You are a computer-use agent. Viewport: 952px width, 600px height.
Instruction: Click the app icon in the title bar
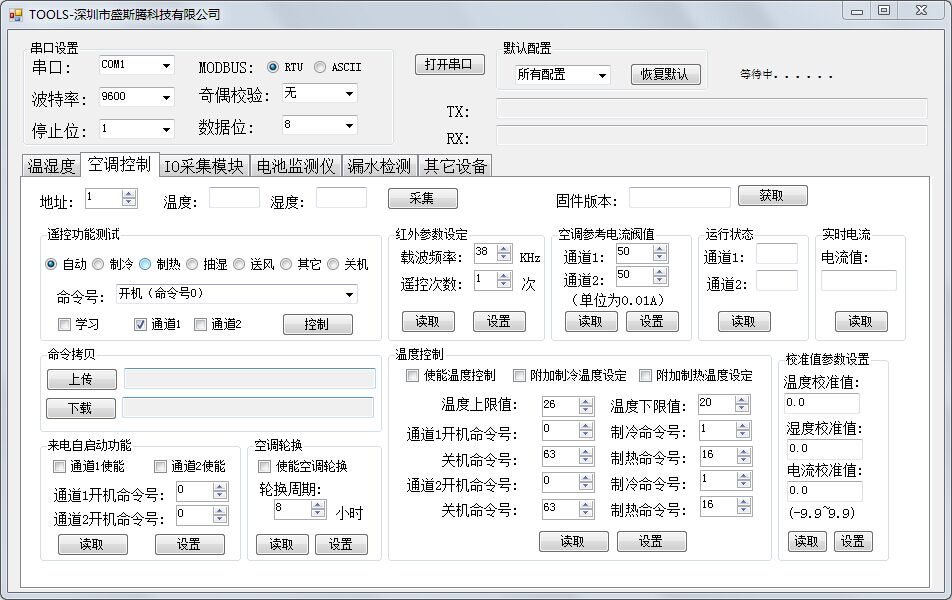click(15, 14)
